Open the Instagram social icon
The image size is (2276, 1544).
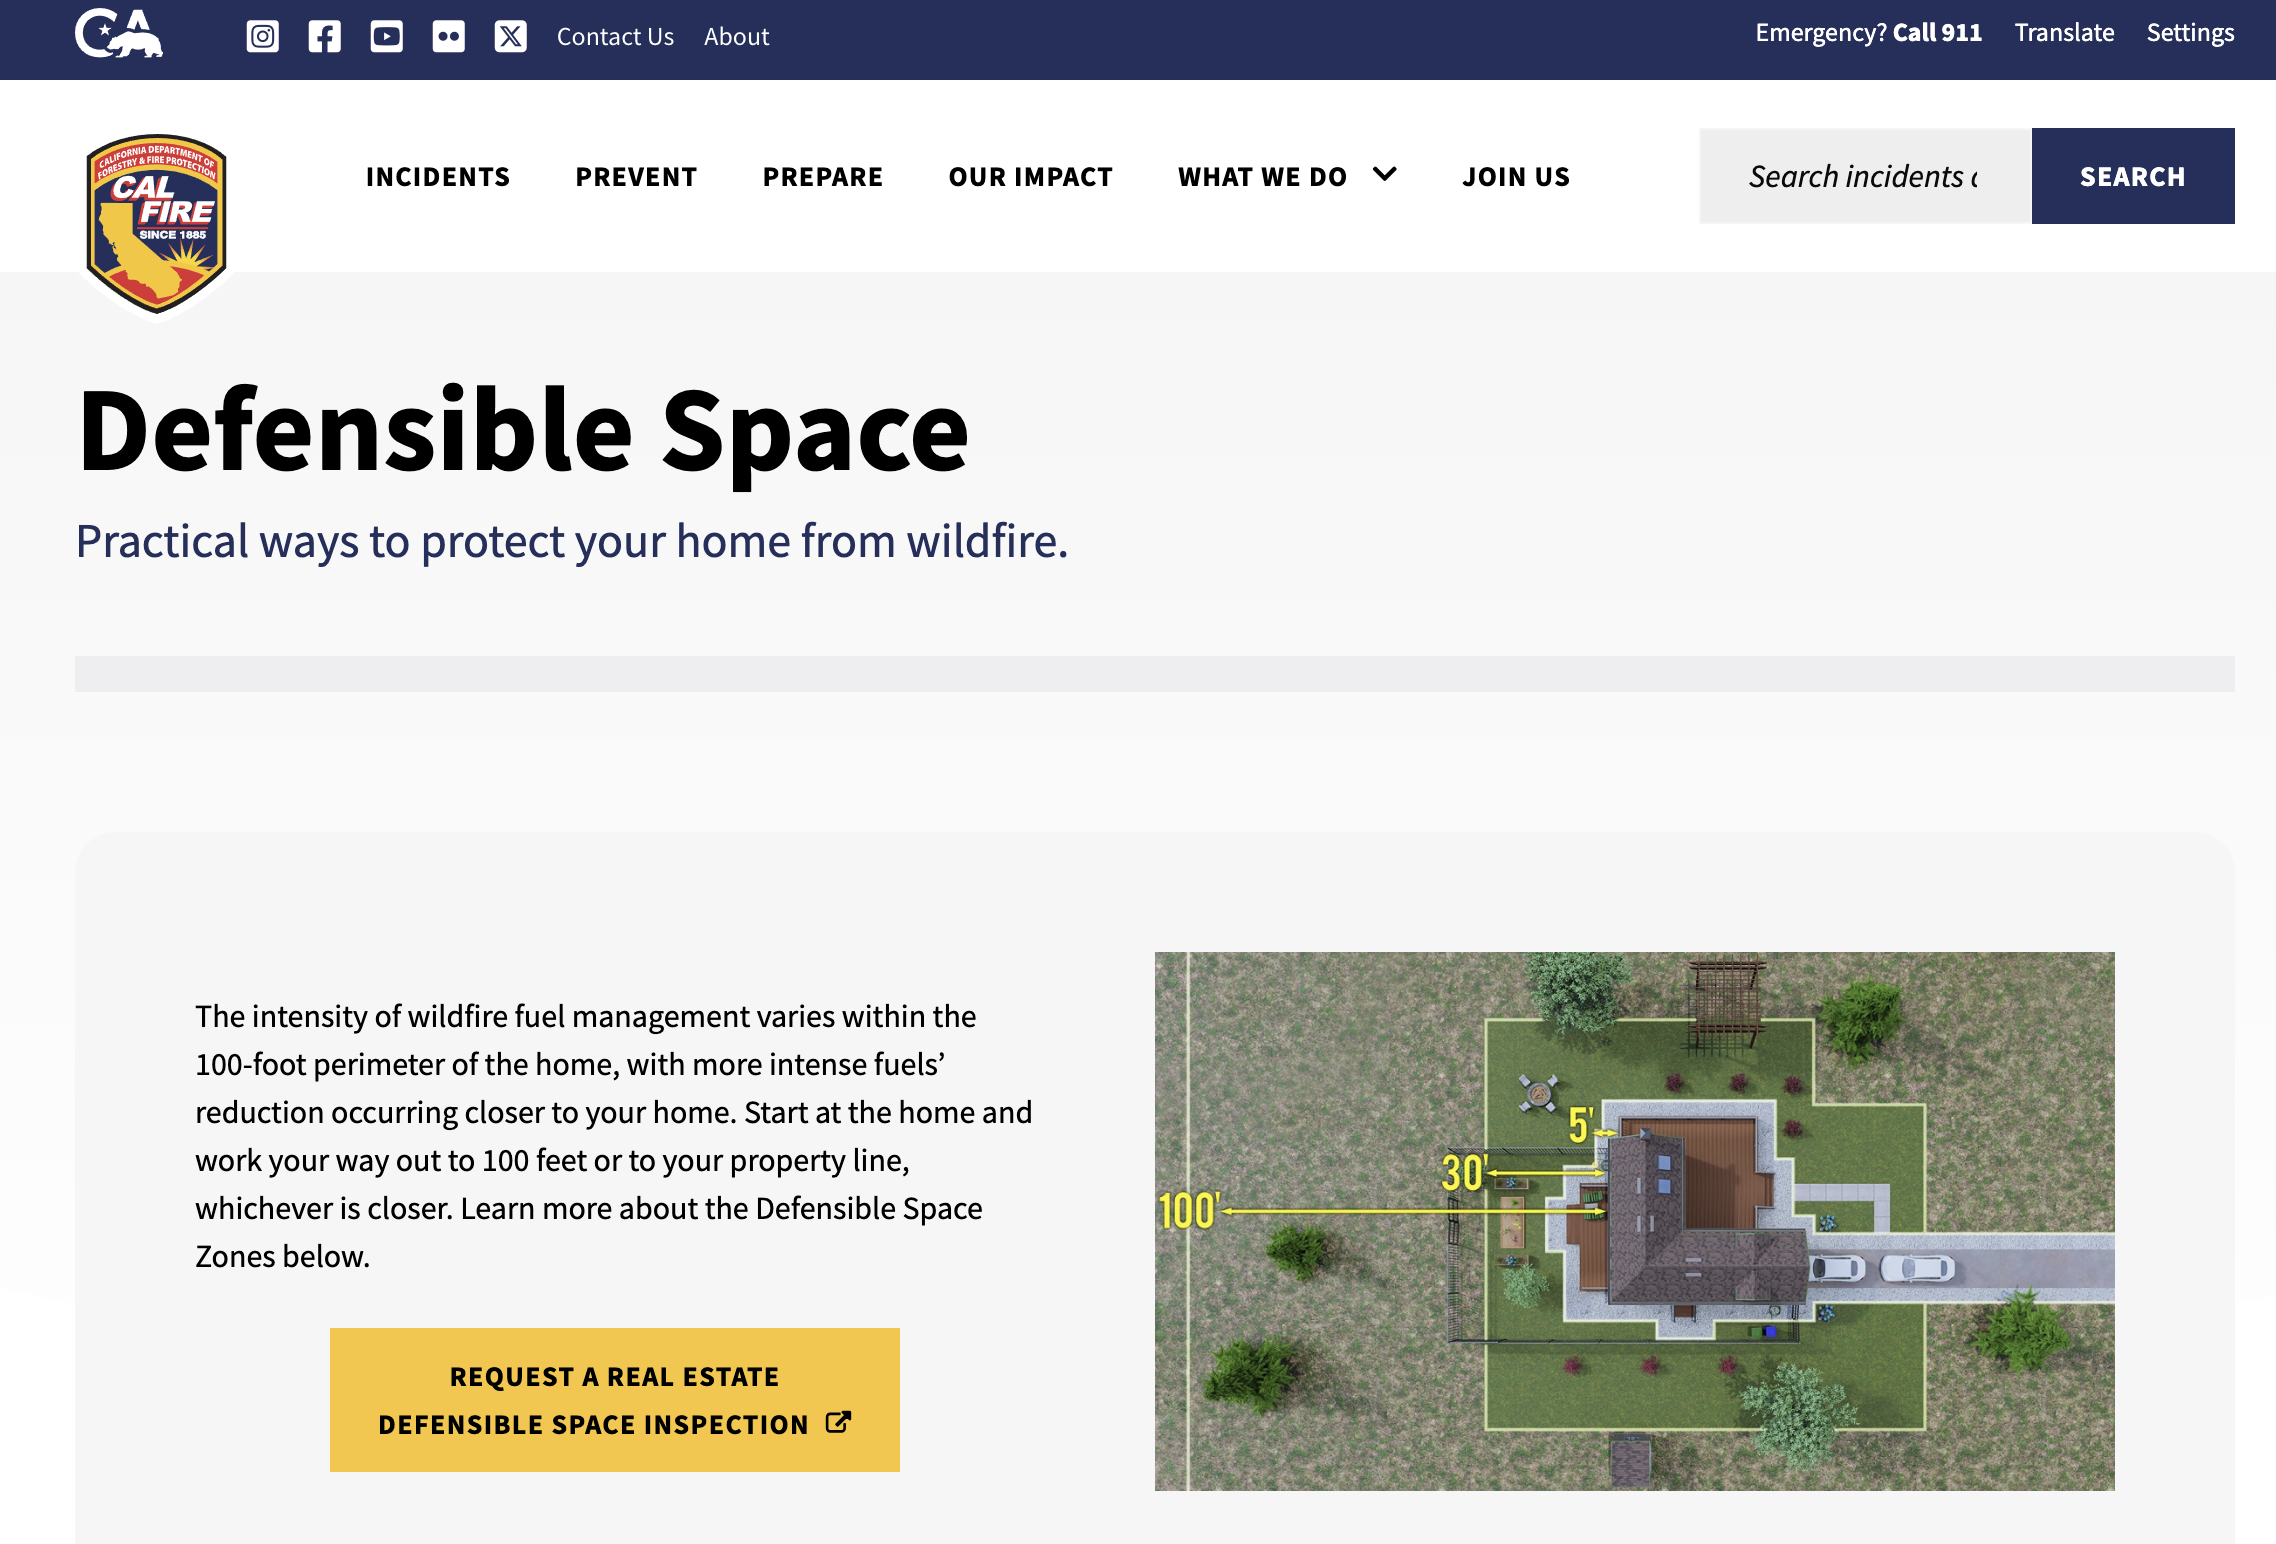click(262, 37)
